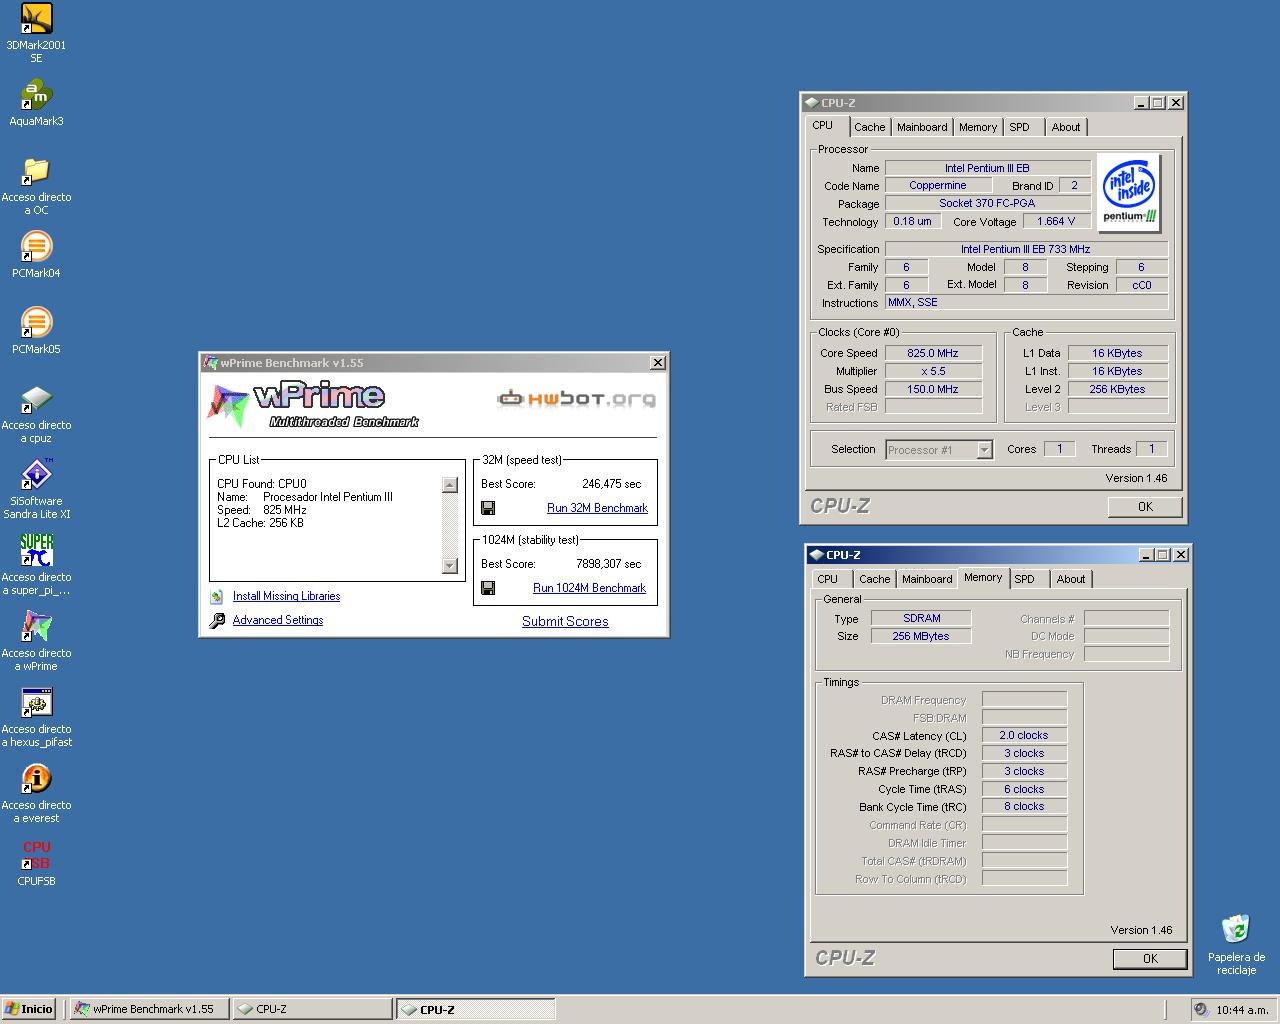Click the wPrime logo graphic
Screen dimensions: 1280x1024
tap(312, 405)
